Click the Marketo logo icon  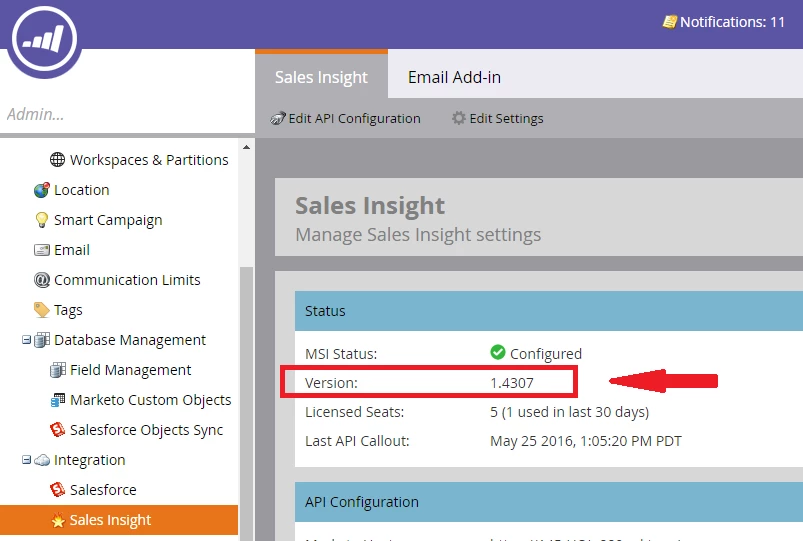(x=45, y=39)
